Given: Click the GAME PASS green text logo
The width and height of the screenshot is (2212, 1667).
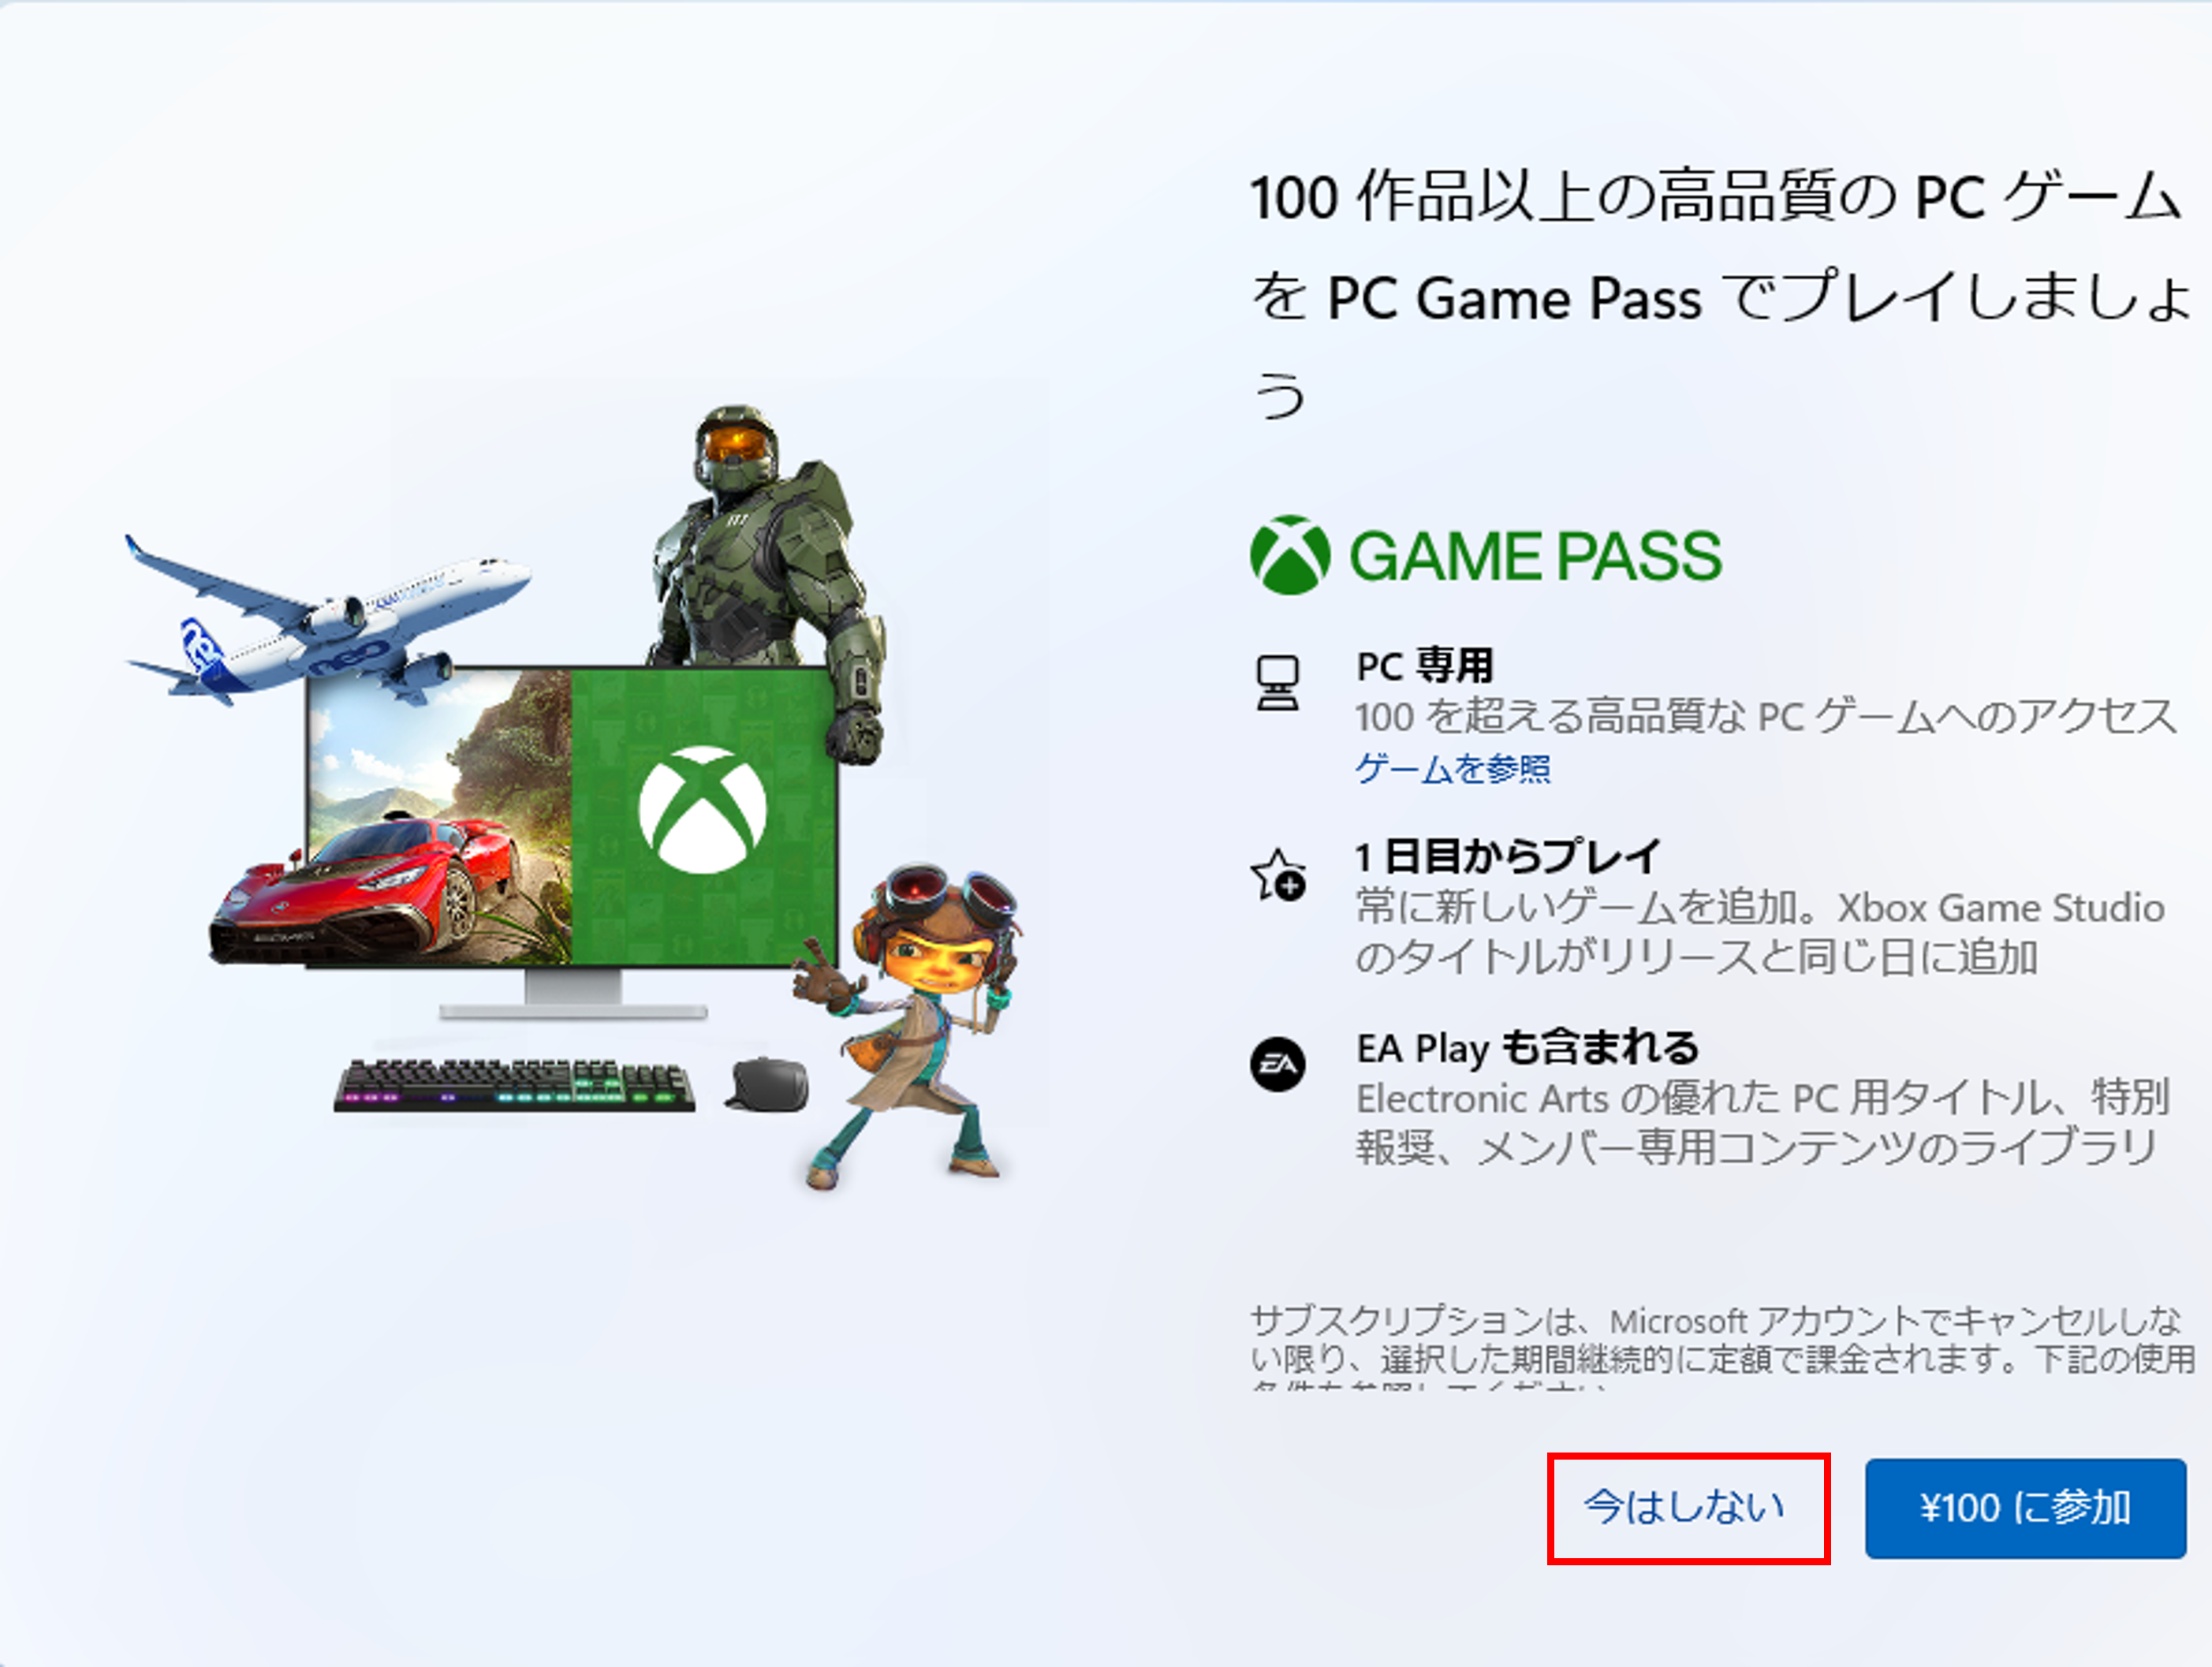Looking at the screenshot, I should (x=1536, y=556).
